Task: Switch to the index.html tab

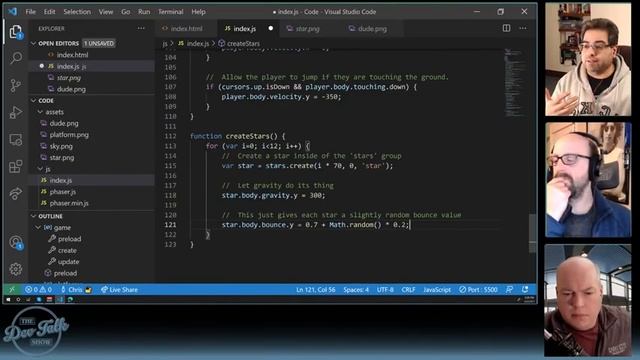Action: (x=186, y=29)
